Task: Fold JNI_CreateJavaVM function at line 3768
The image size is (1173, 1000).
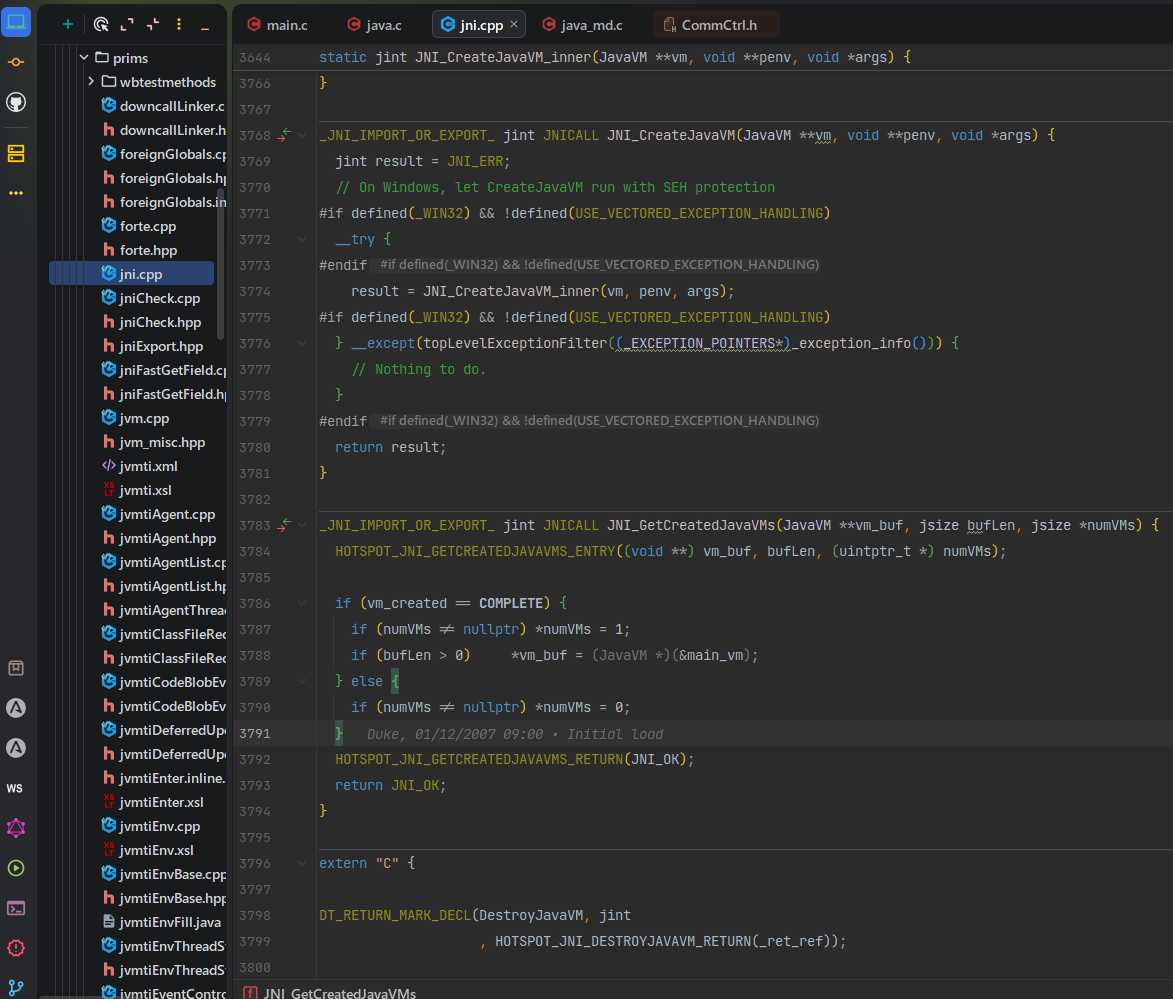Action: 302,135
